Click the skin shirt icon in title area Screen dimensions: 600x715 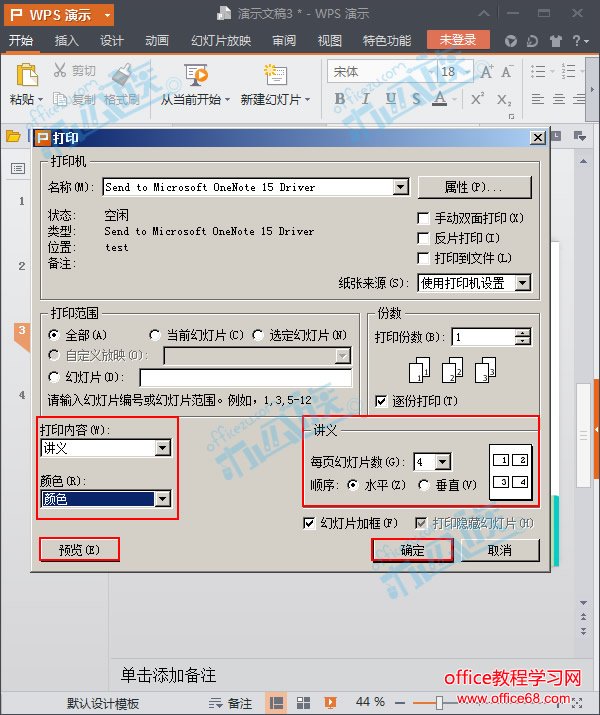point(555,41)
